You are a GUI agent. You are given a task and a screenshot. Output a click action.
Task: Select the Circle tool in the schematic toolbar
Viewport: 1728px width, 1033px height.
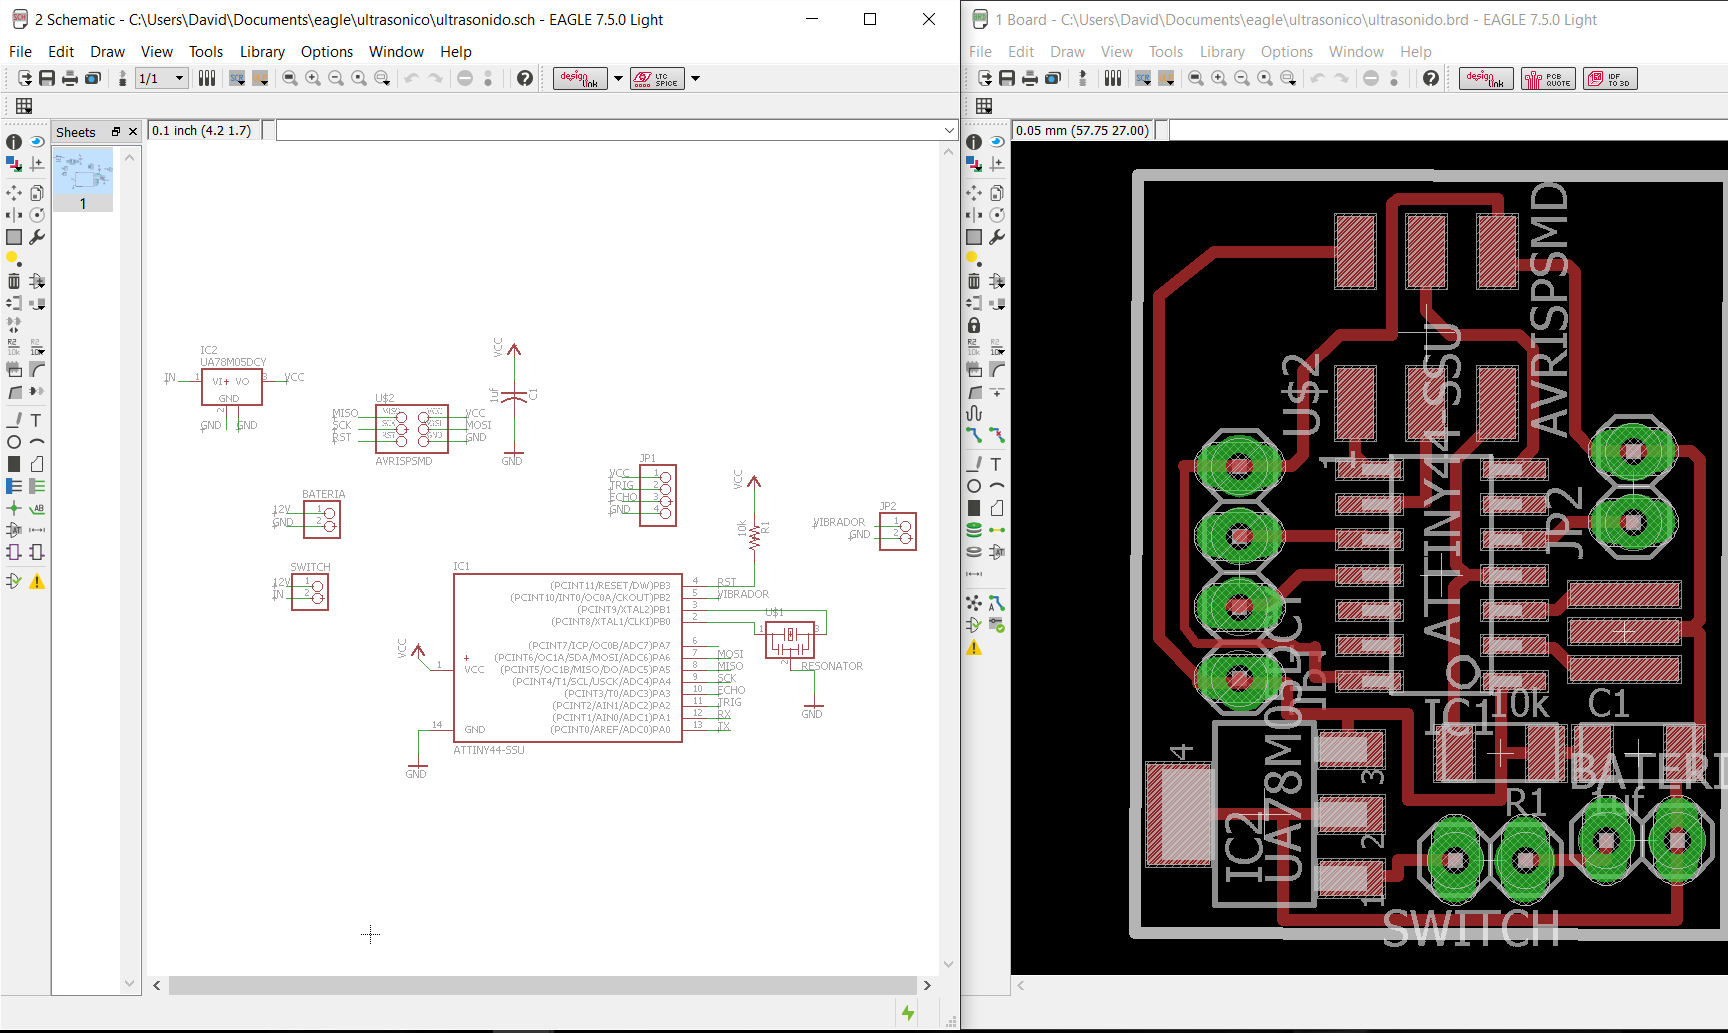click(x=14, y=442)
